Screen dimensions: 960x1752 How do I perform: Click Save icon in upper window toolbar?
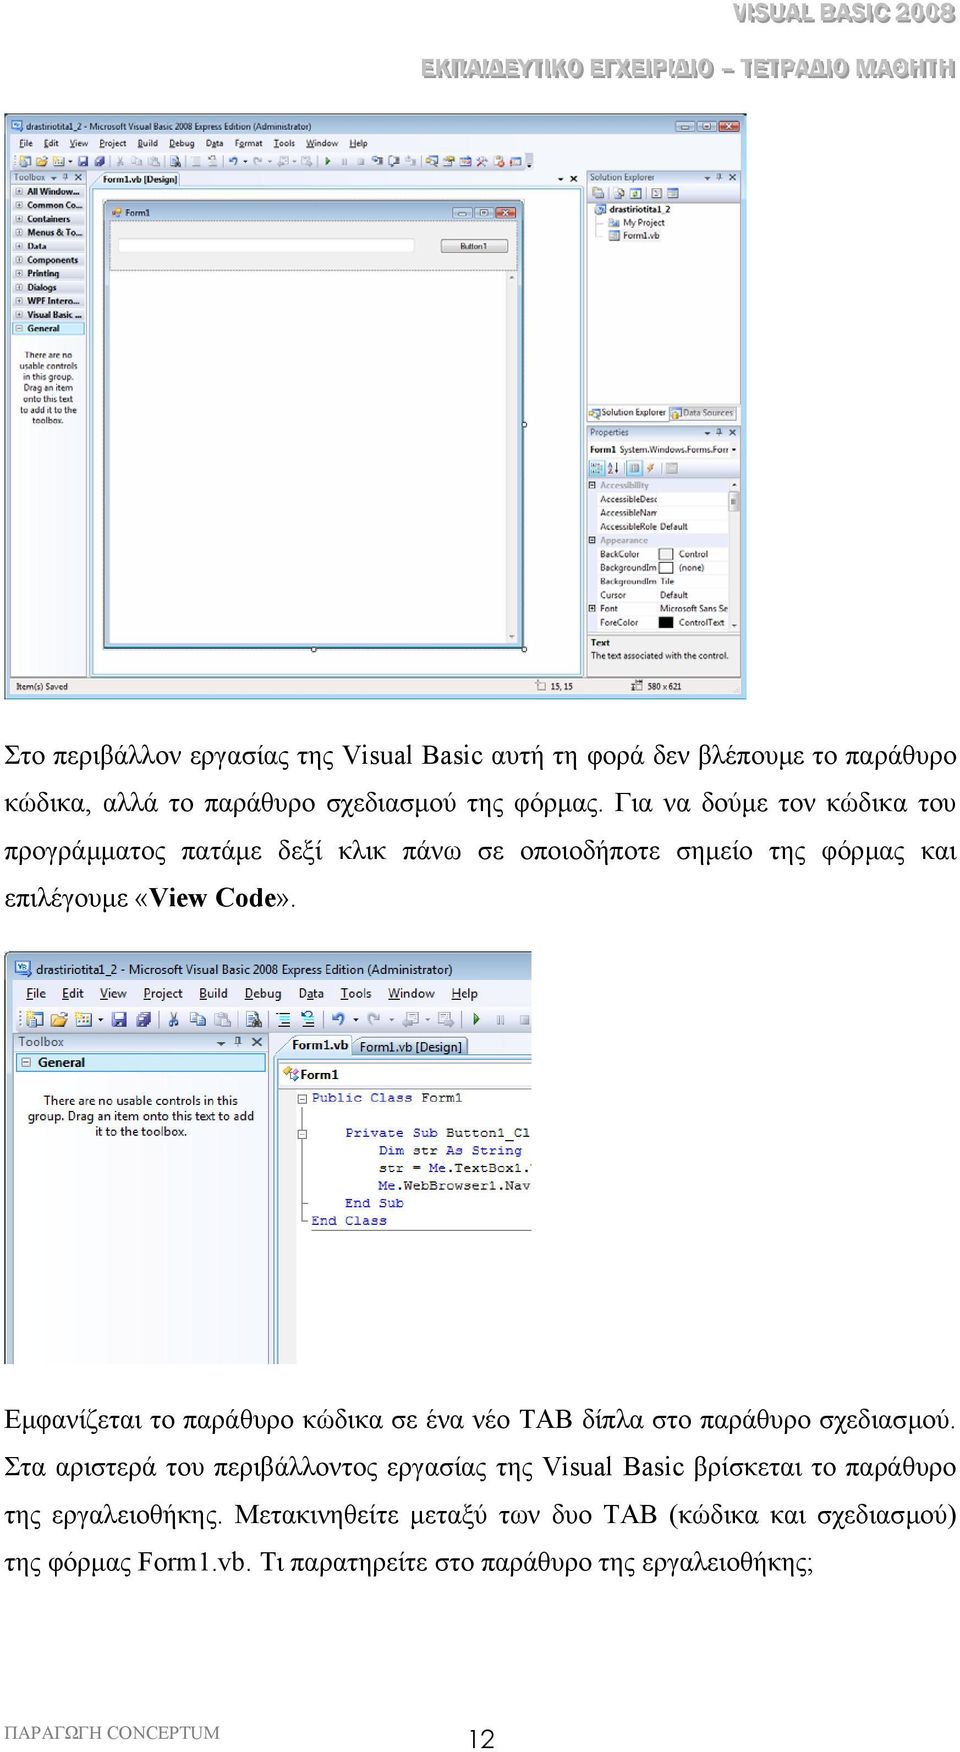[84, 161]
